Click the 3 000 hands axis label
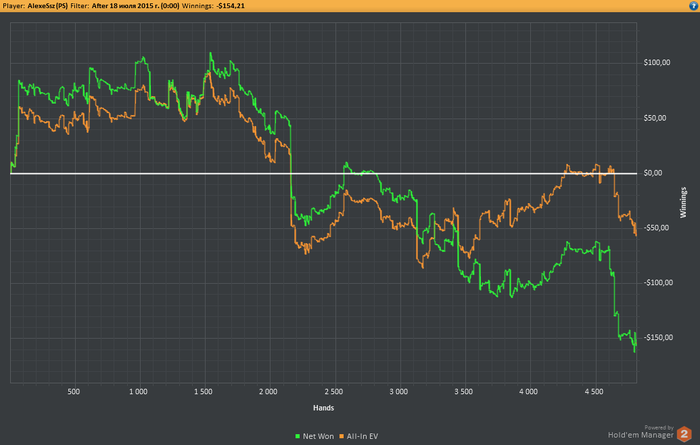 [x=399, y=391]
